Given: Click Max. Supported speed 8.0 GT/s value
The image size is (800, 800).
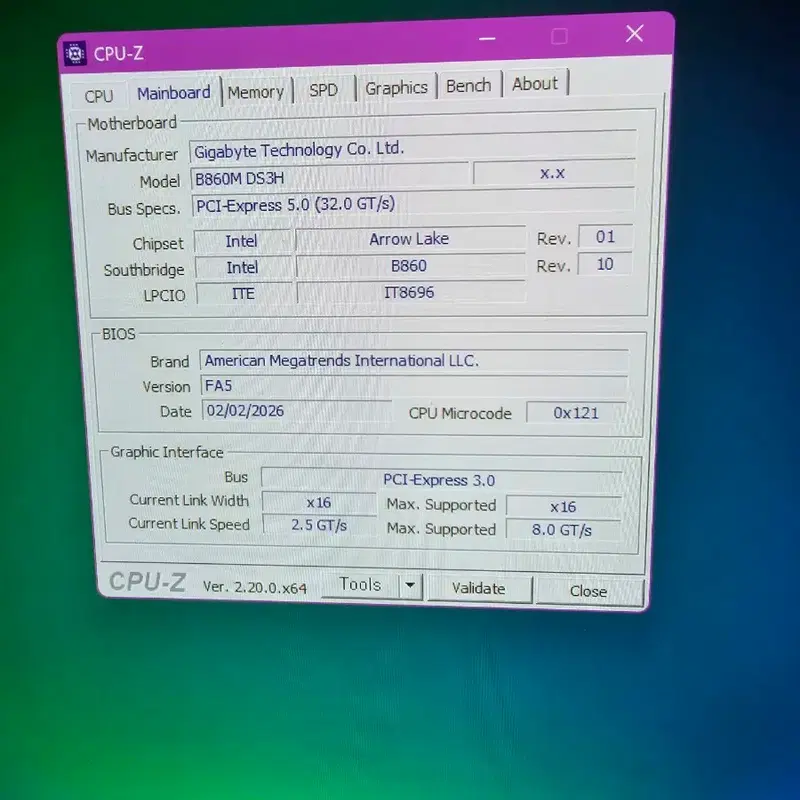Looking at the screenshot, I should click(562, 530).
